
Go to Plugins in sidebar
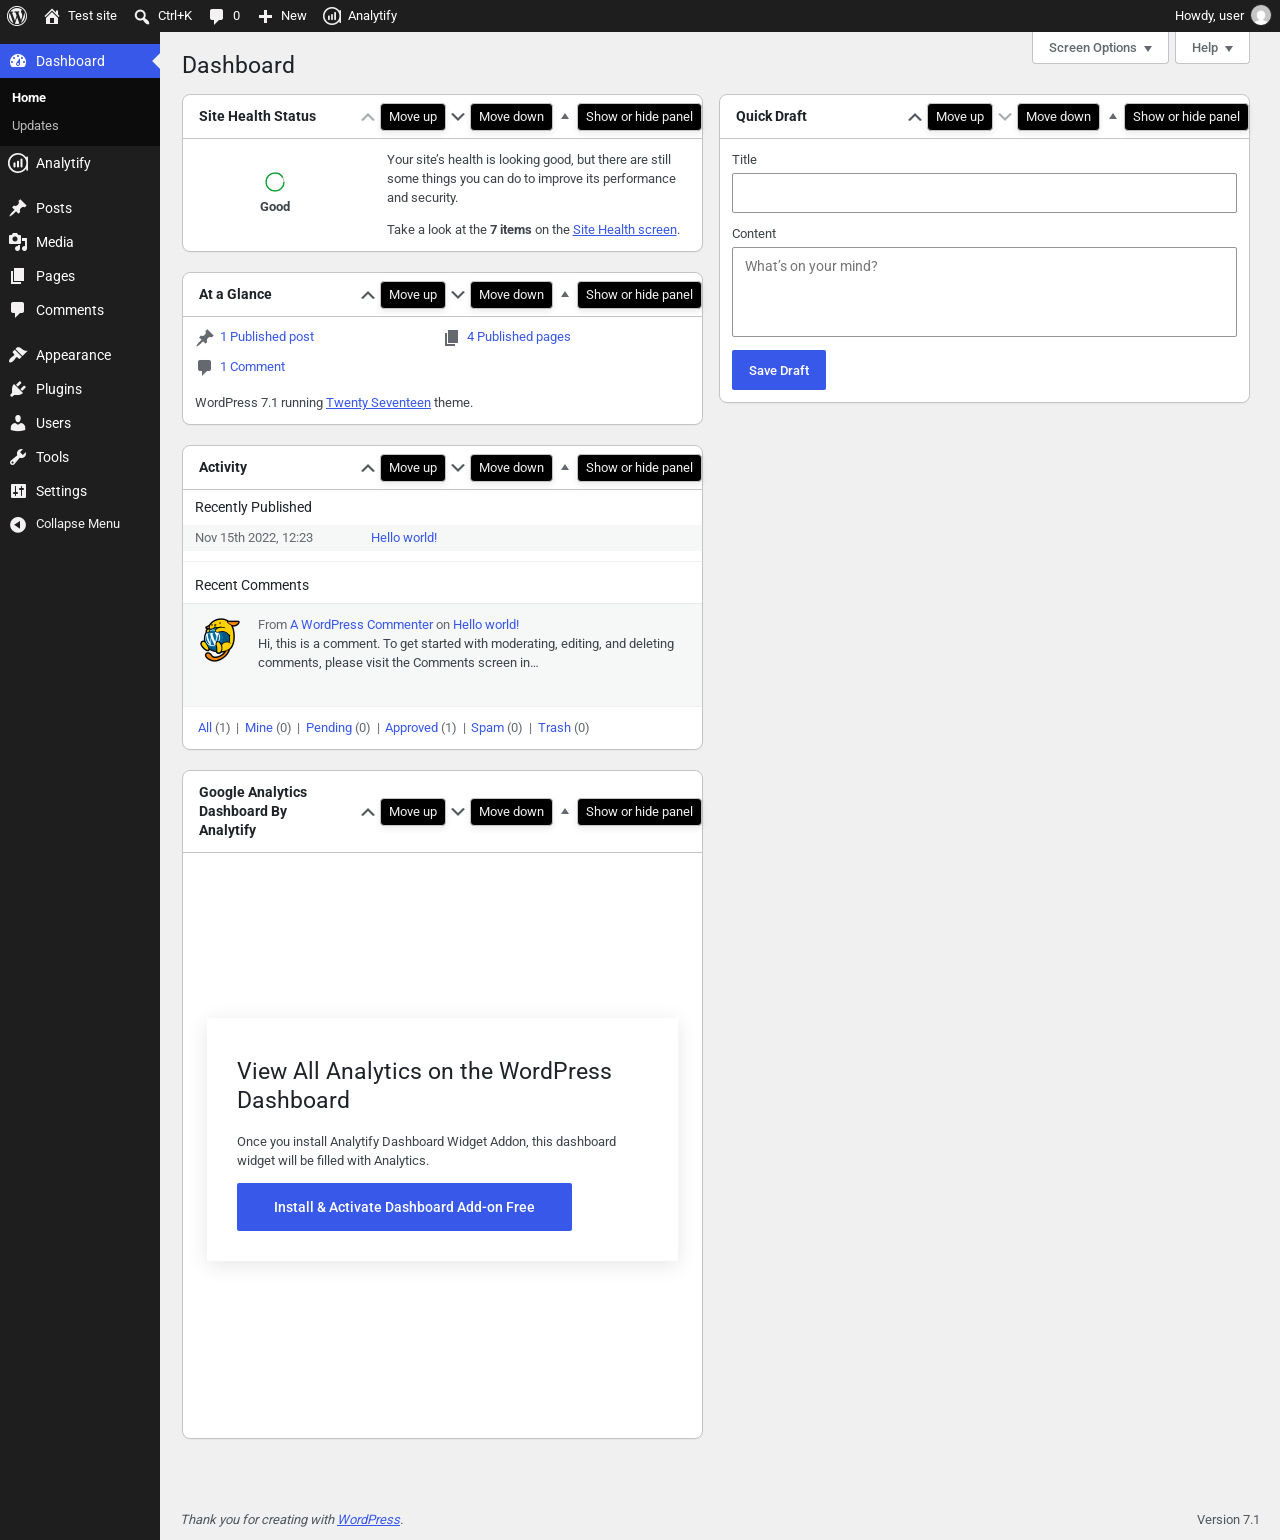[80, 389]
